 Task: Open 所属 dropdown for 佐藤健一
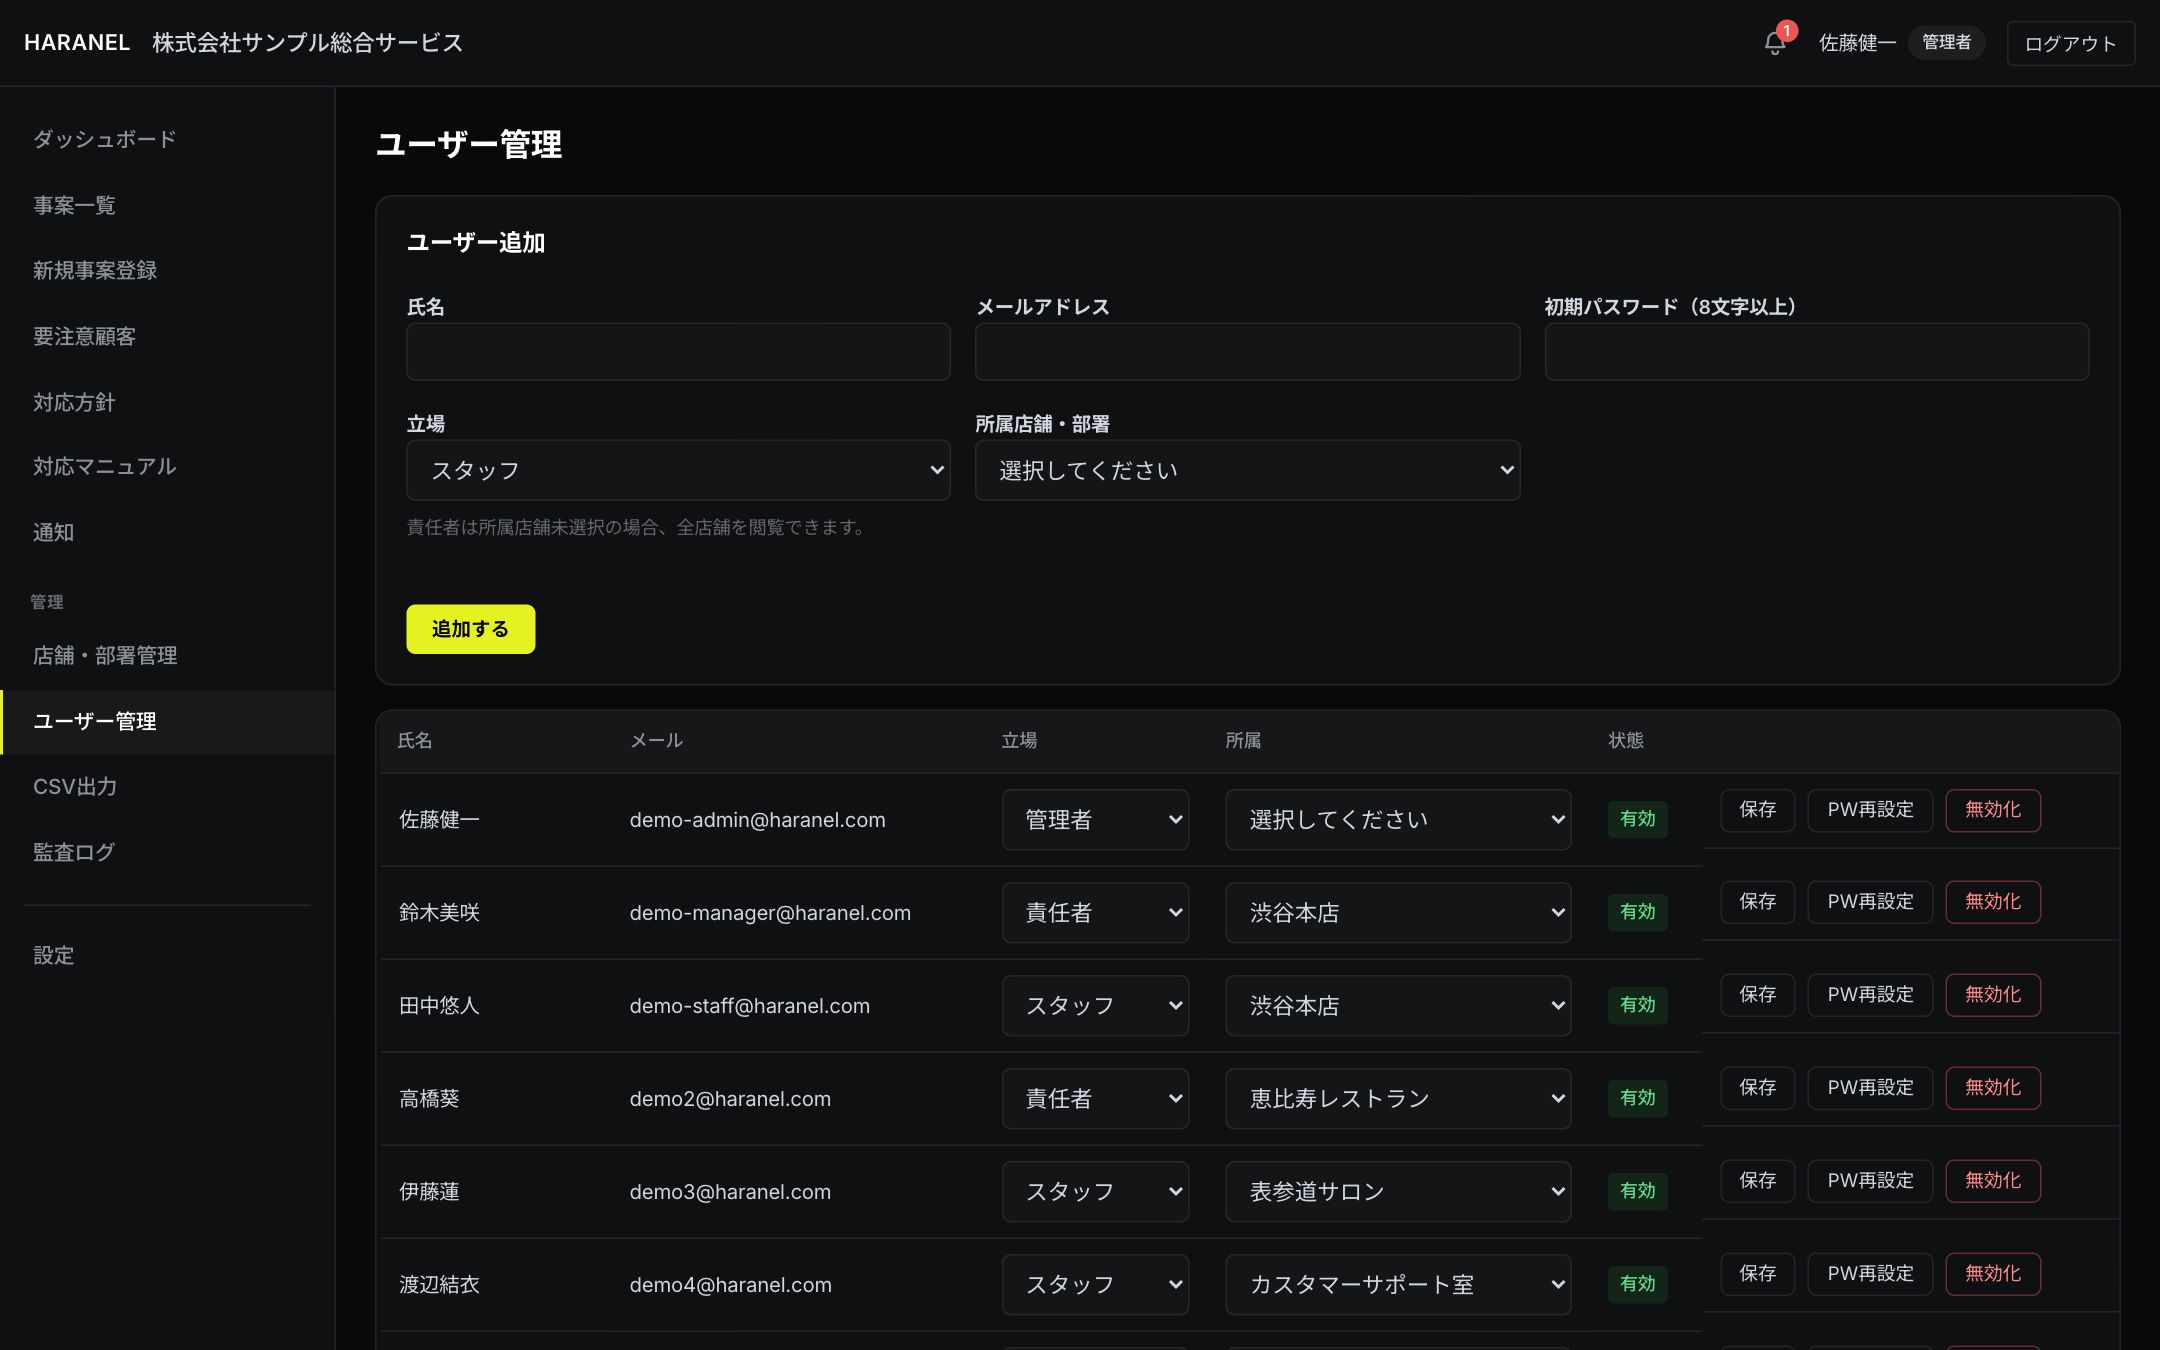tap(1398, 820)
